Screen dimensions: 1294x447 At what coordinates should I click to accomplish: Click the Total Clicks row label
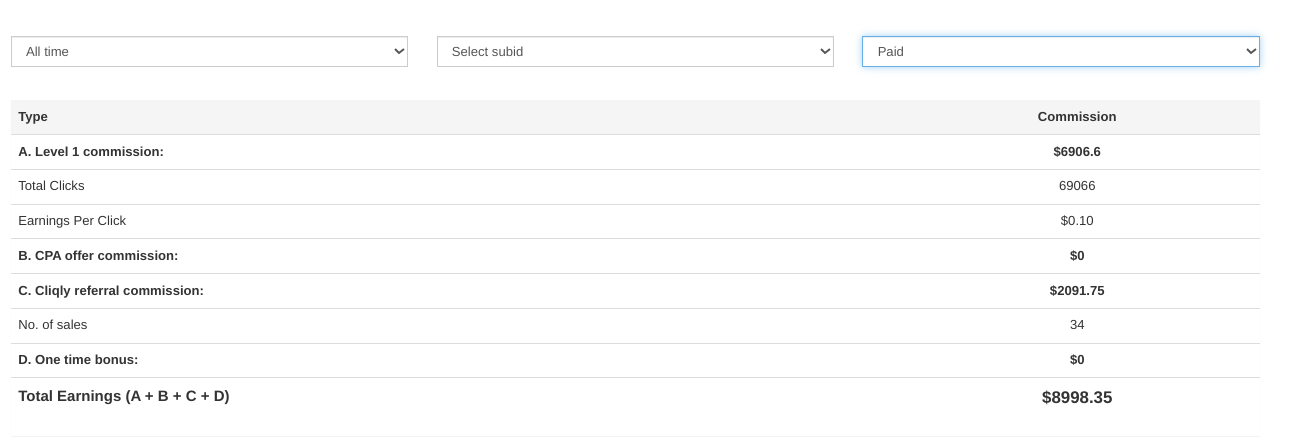(51, 186)
